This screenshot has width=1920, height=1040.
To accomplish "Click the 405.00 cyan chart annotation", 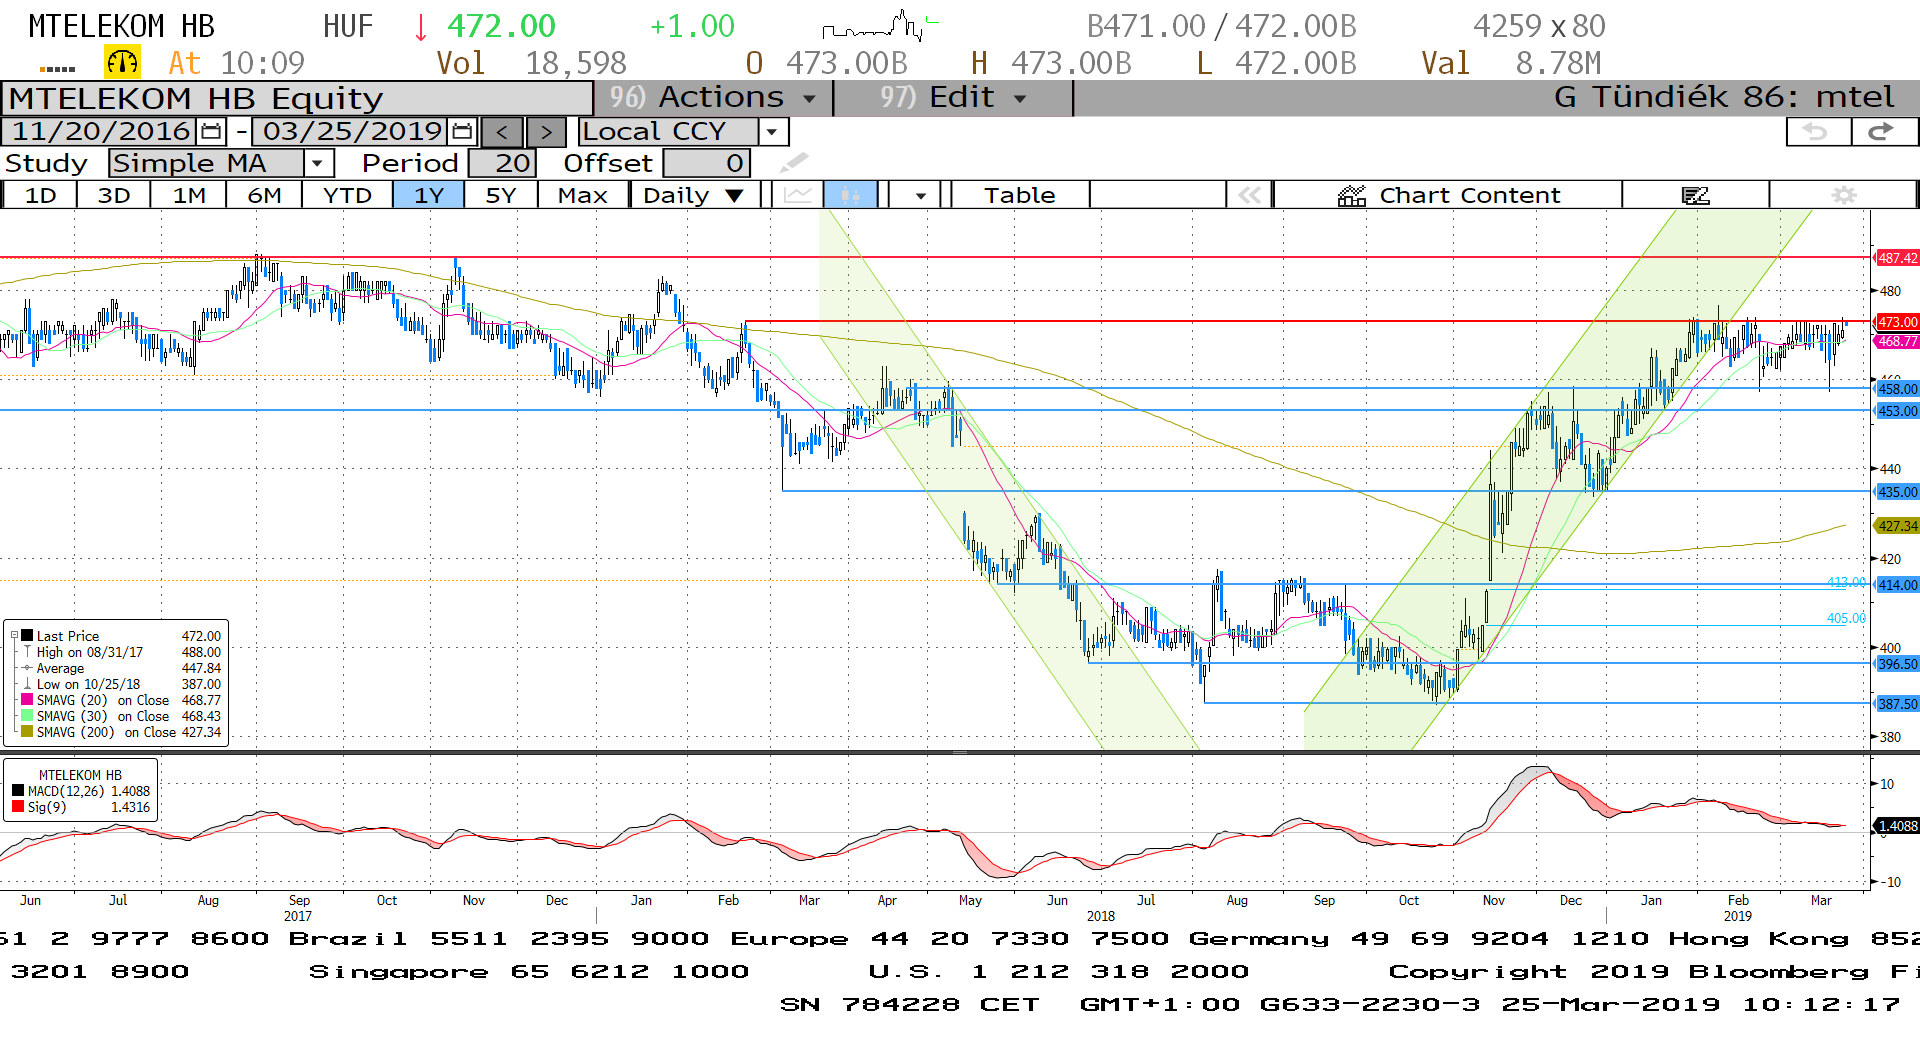I will [x=1846, y=618].
